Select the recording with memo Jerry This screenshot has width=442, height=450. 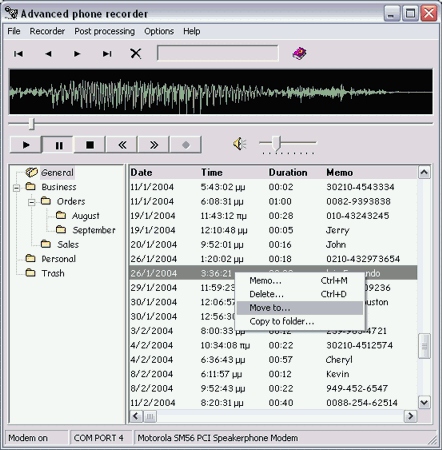tap(273, 230)
